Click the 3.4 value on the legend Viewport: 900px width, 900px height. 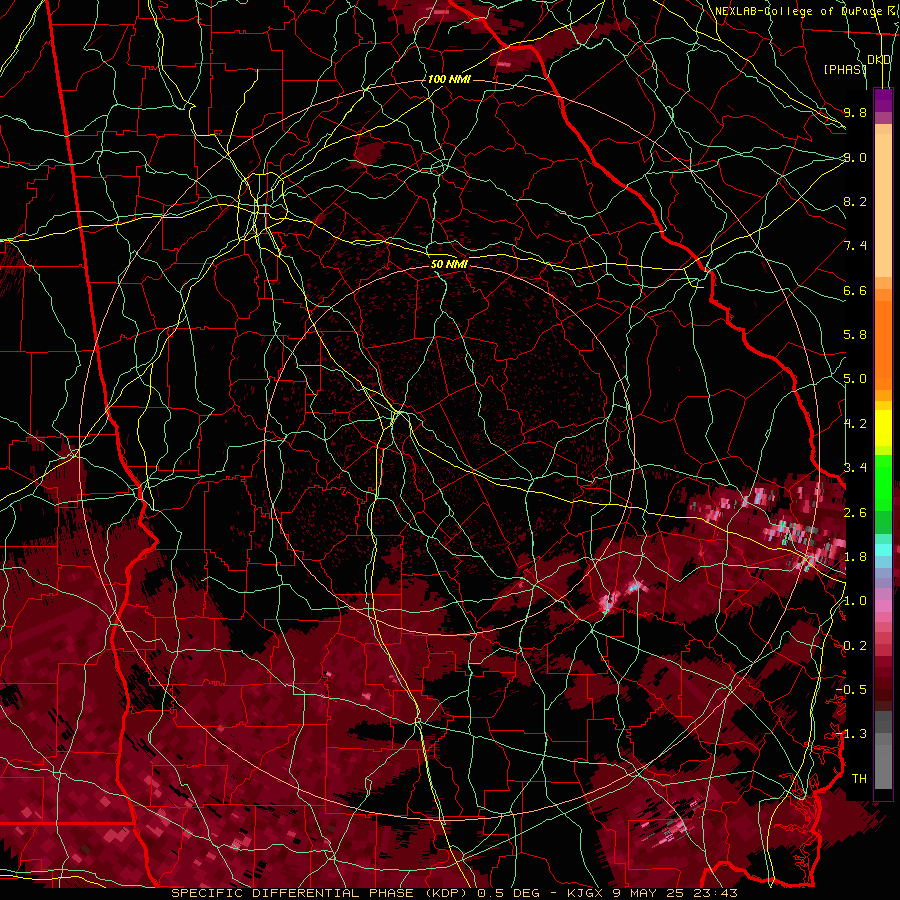coord(855,468)
